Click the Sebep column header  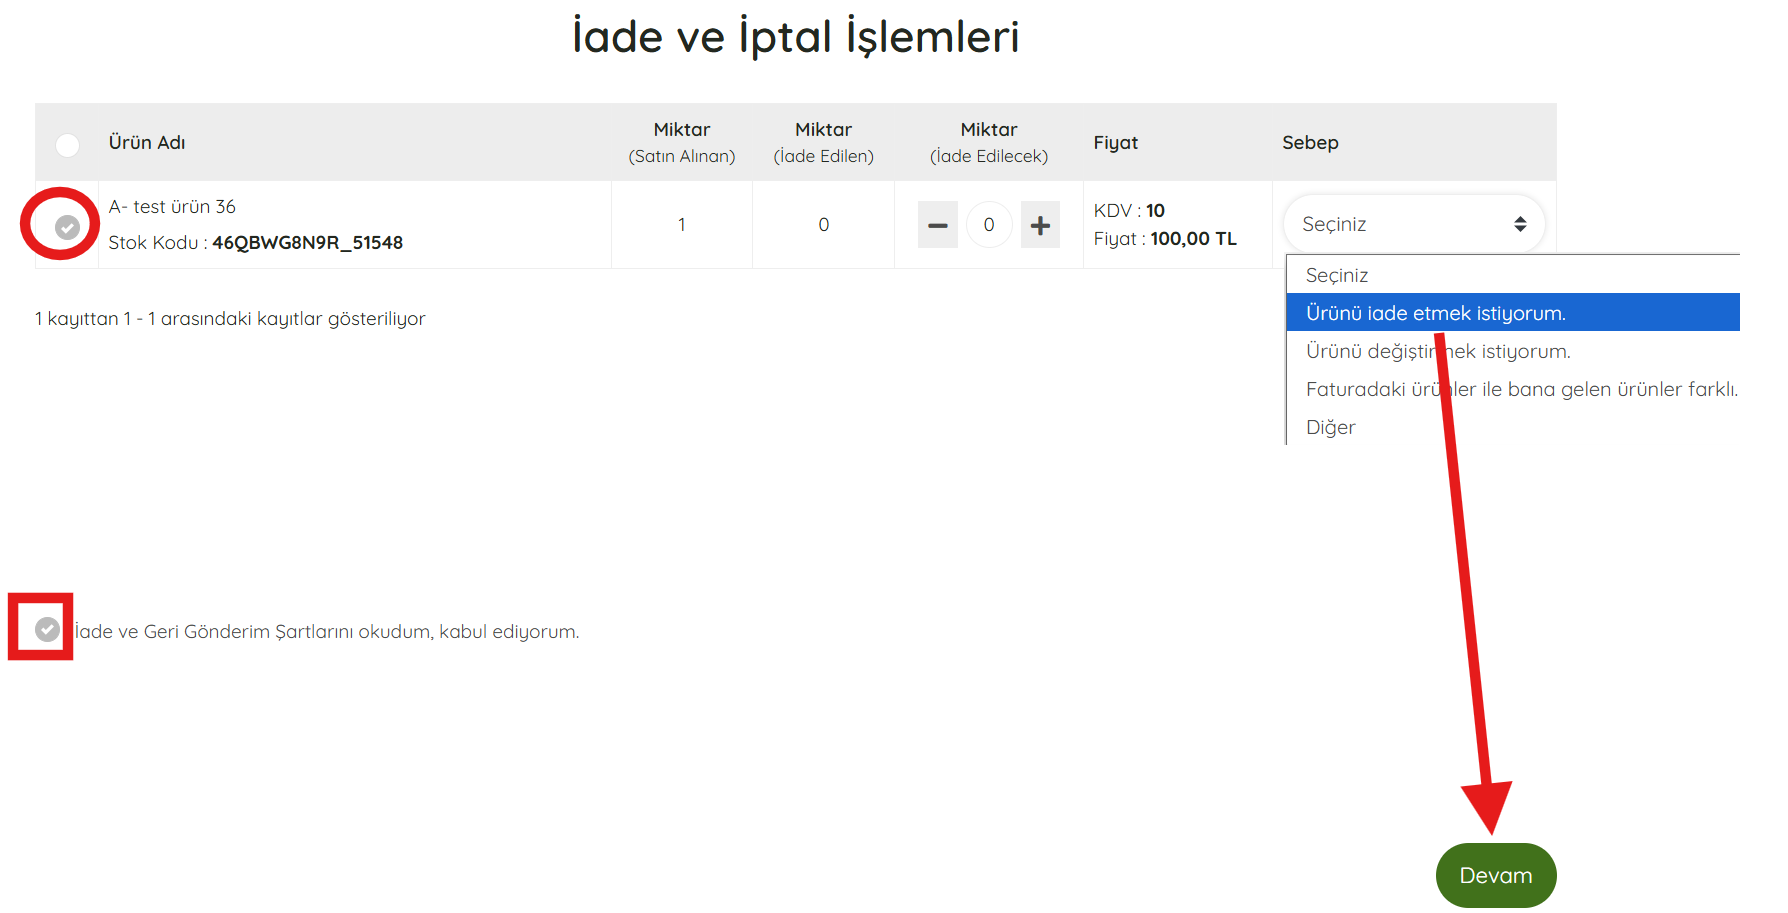point(1309,142)
